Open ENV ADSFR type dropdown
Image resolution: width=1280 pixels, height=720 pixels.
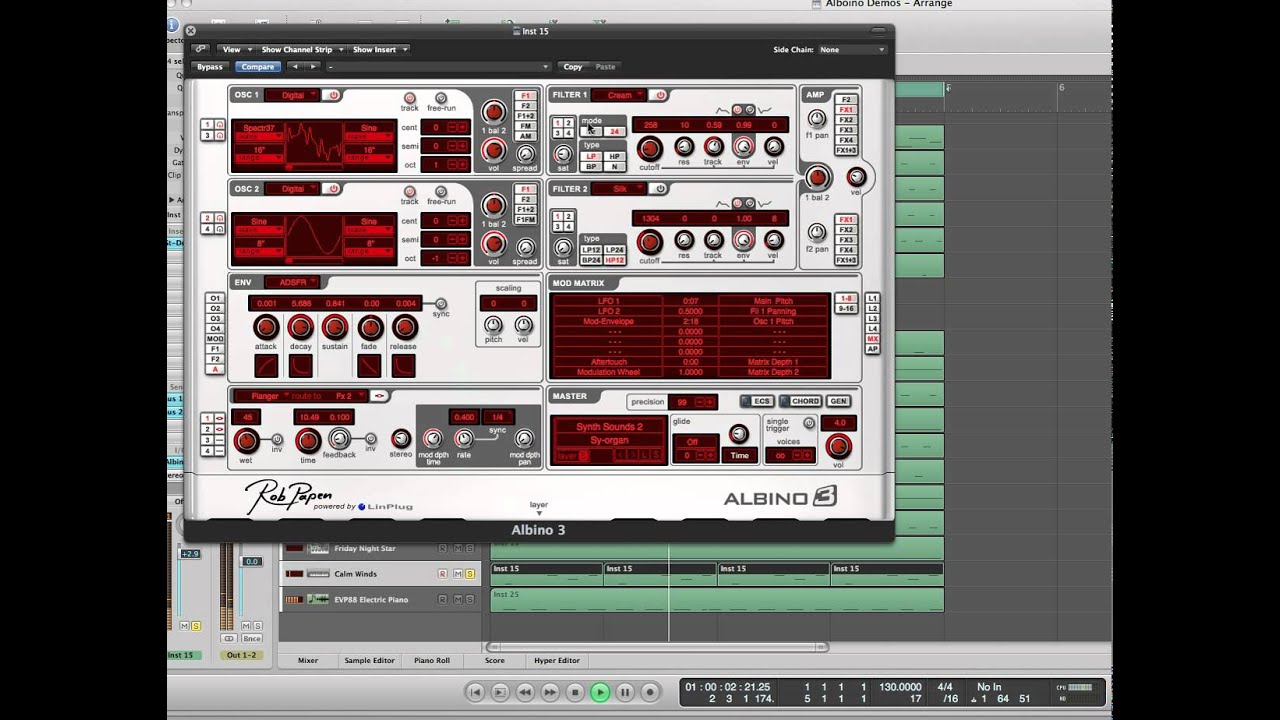coord(293,282)
